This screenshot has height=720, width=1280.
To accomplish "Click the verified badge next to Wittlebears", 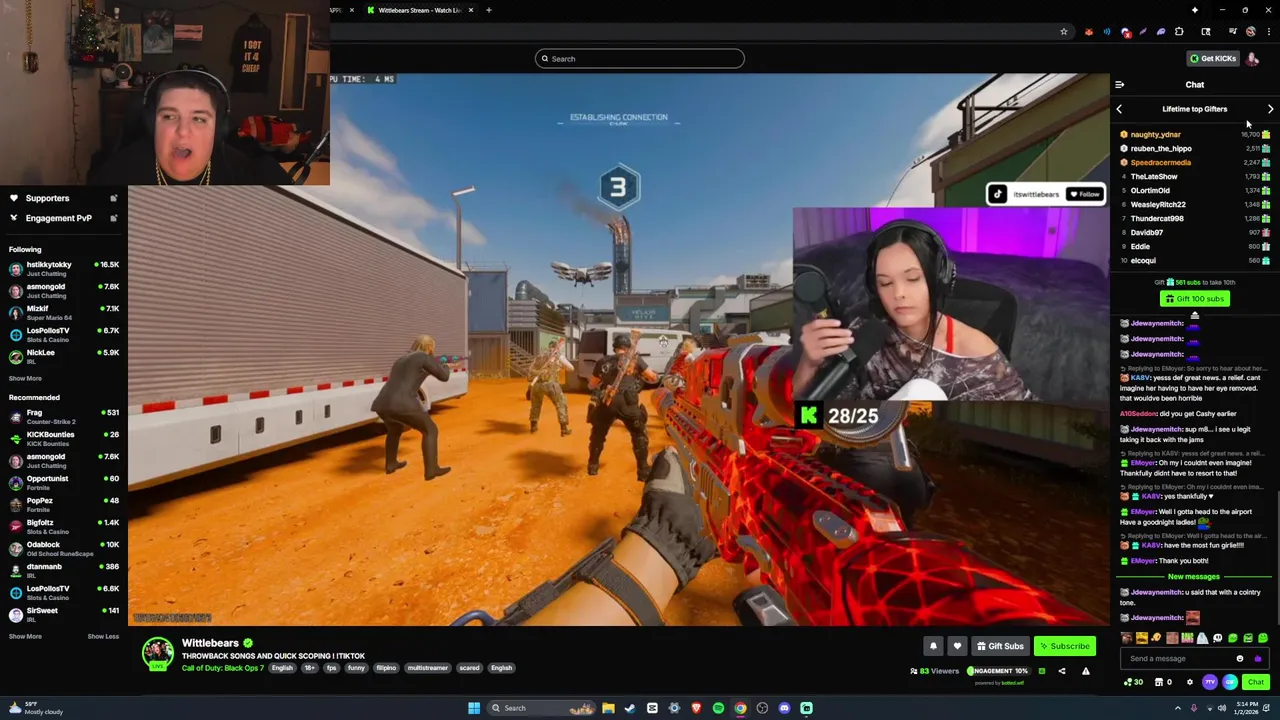I will [x=248, y=643].
